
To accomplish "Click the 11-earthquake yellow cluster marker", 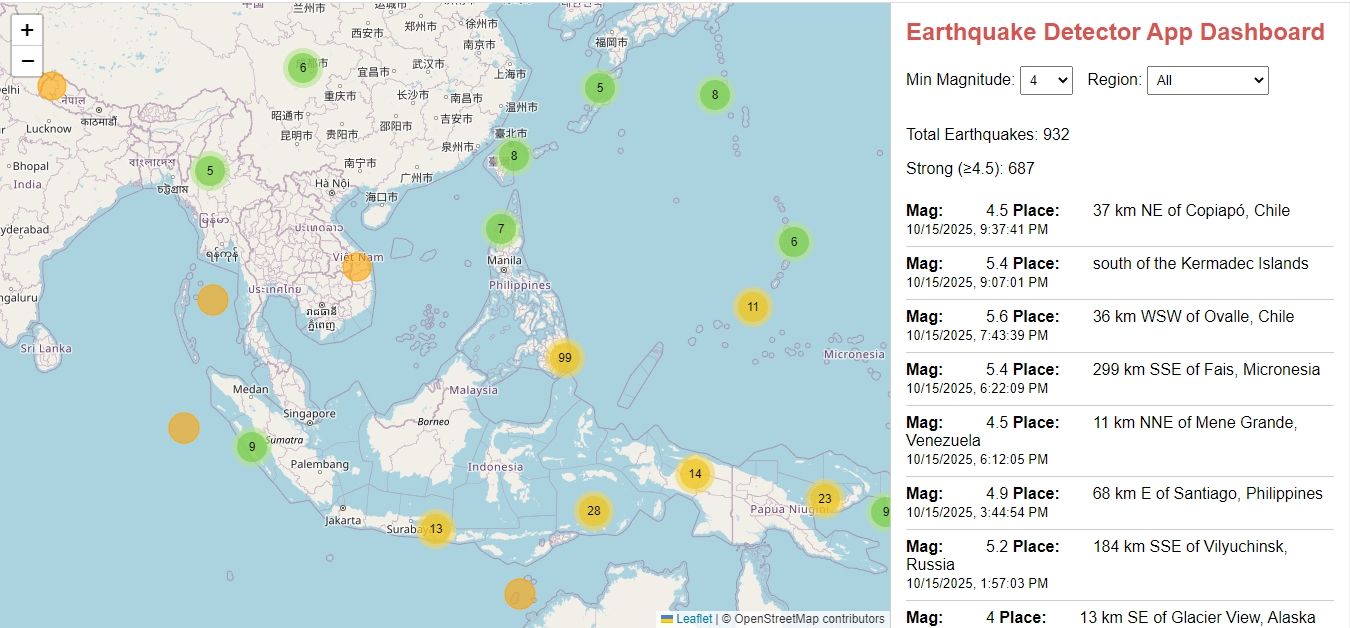I will tap(752, 307).
